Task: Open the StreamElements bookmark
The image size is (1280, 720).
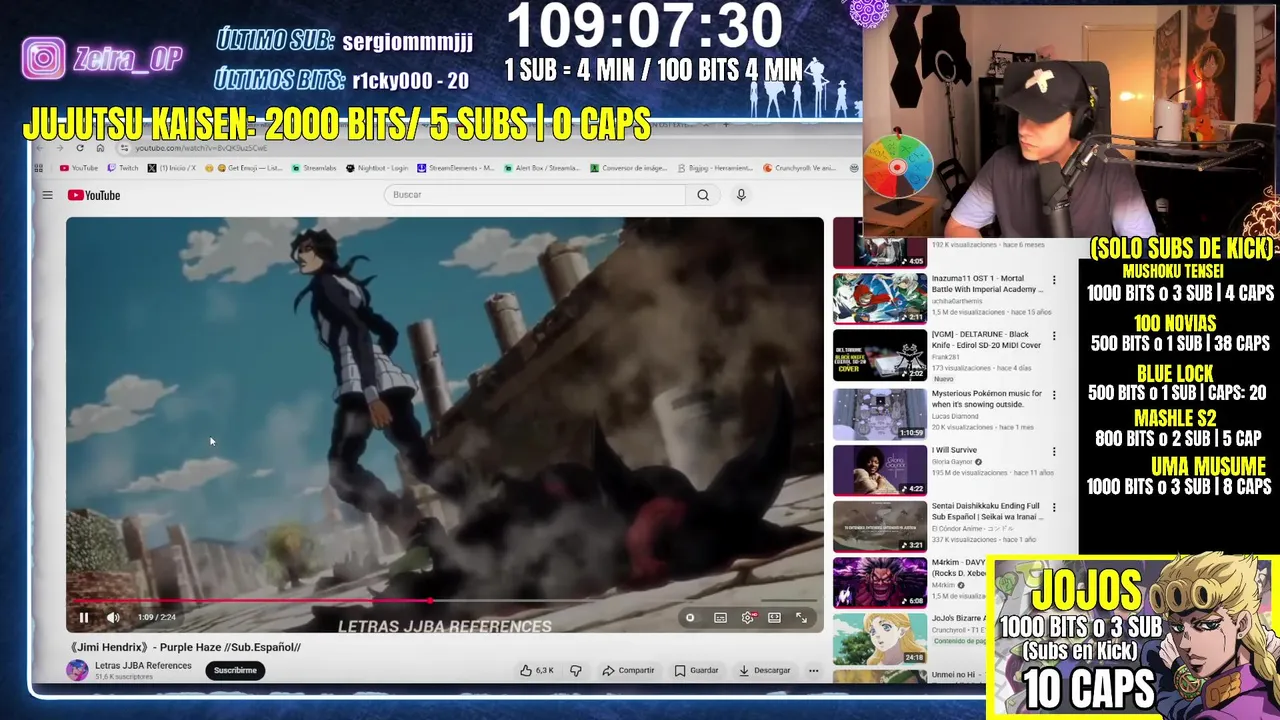Action: click(456, 168)
